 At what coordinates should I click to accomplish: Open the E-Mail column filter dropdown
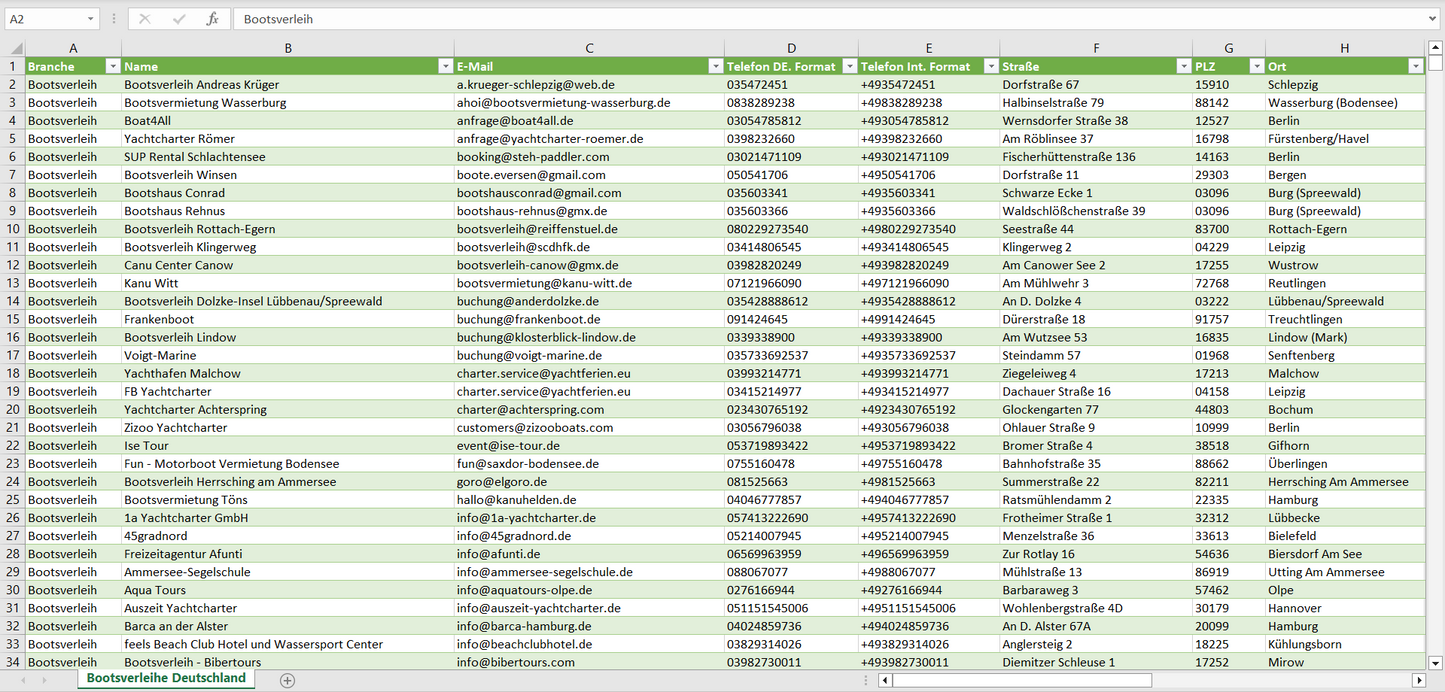pyautogui.click(x=715, y=66)
